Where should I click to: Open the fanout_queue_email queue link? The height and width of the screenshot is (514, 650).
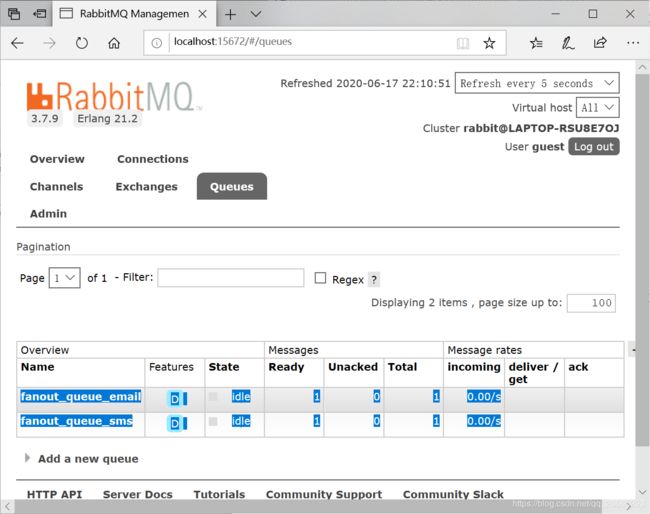pos(81,397)
